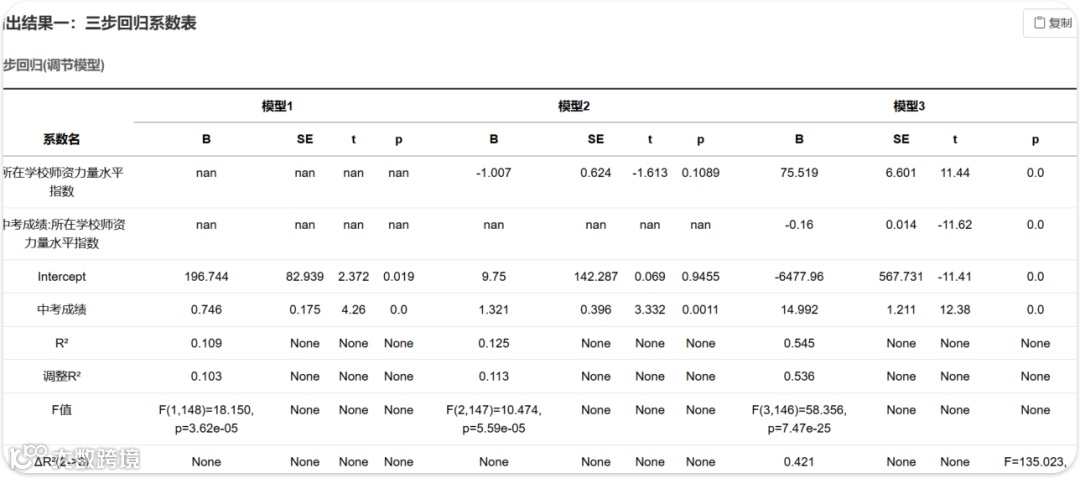Select the value 142.287 cell
Screen dimensions: 1080x478
click(x=596, y=276)
